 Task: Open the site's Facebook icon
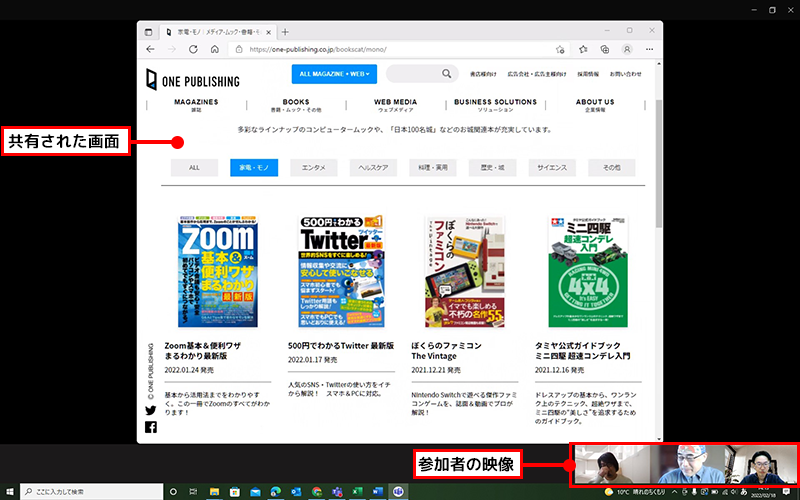151,427
